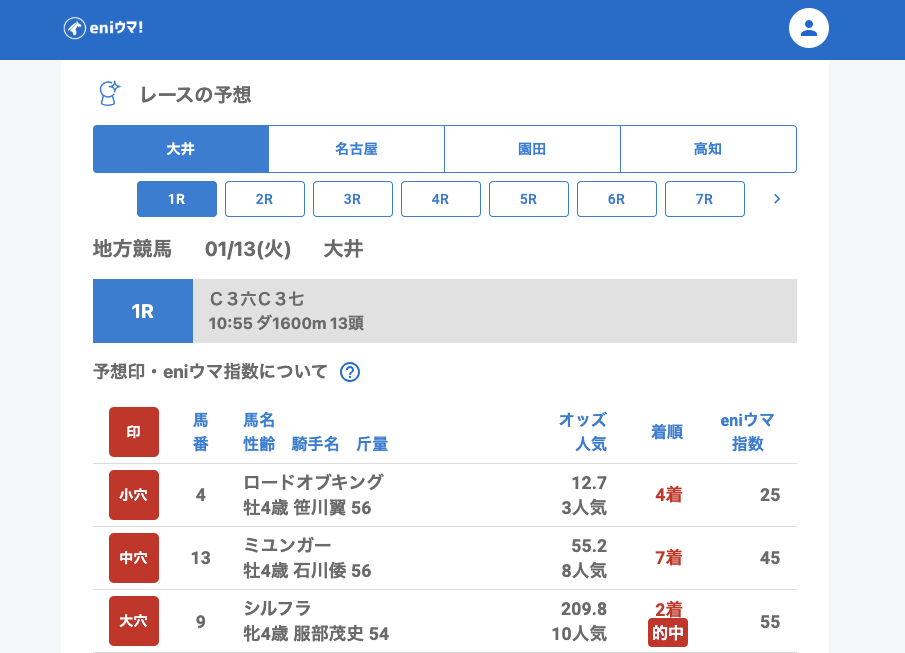Choose race 3R button

(353, 199)
